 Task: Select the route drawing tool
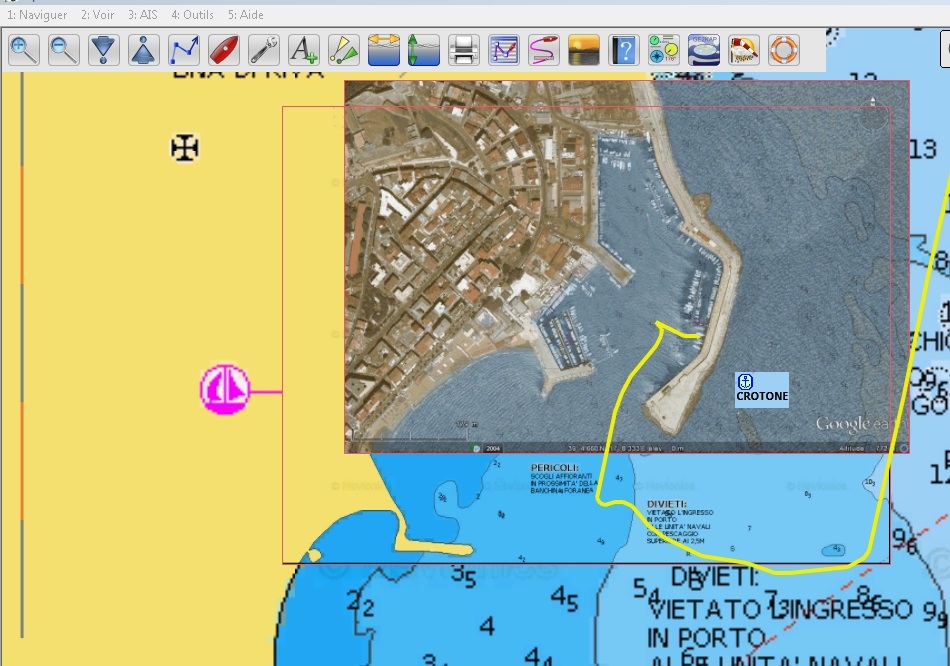point(184,49)
